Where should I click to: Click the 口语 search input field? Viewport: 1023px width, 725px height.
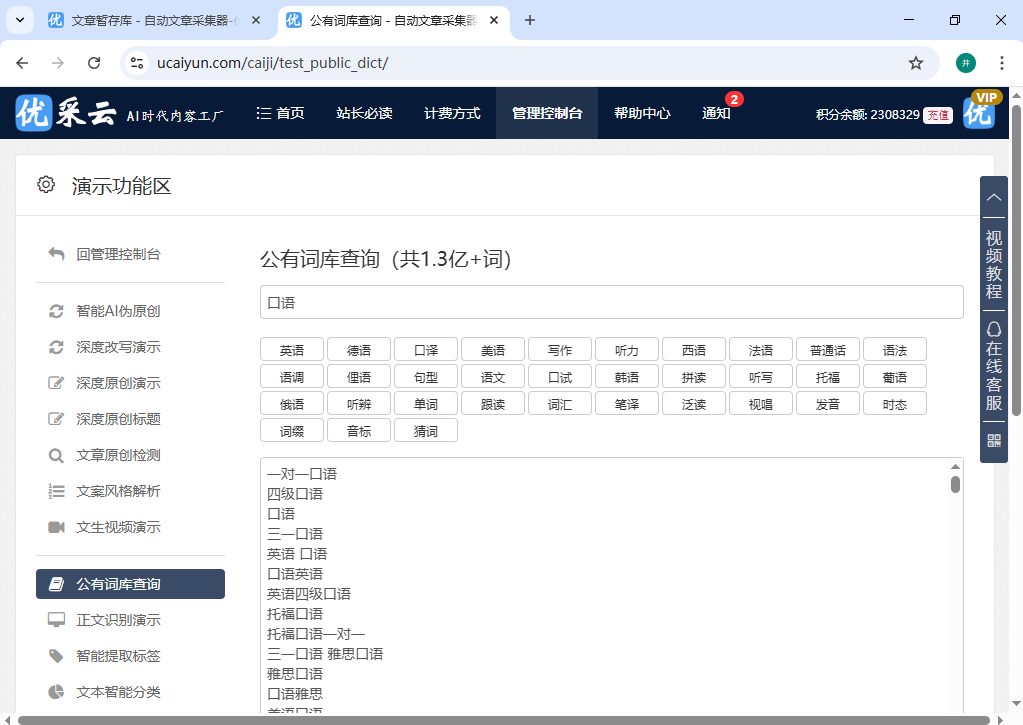pos(611,302)
